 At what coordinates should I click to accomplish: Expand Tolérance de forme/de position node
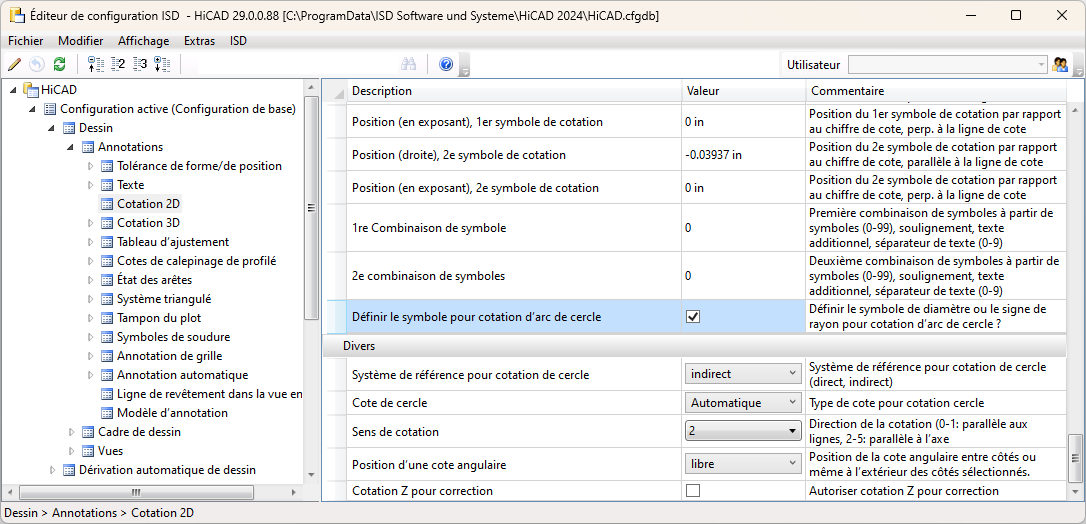90,166
